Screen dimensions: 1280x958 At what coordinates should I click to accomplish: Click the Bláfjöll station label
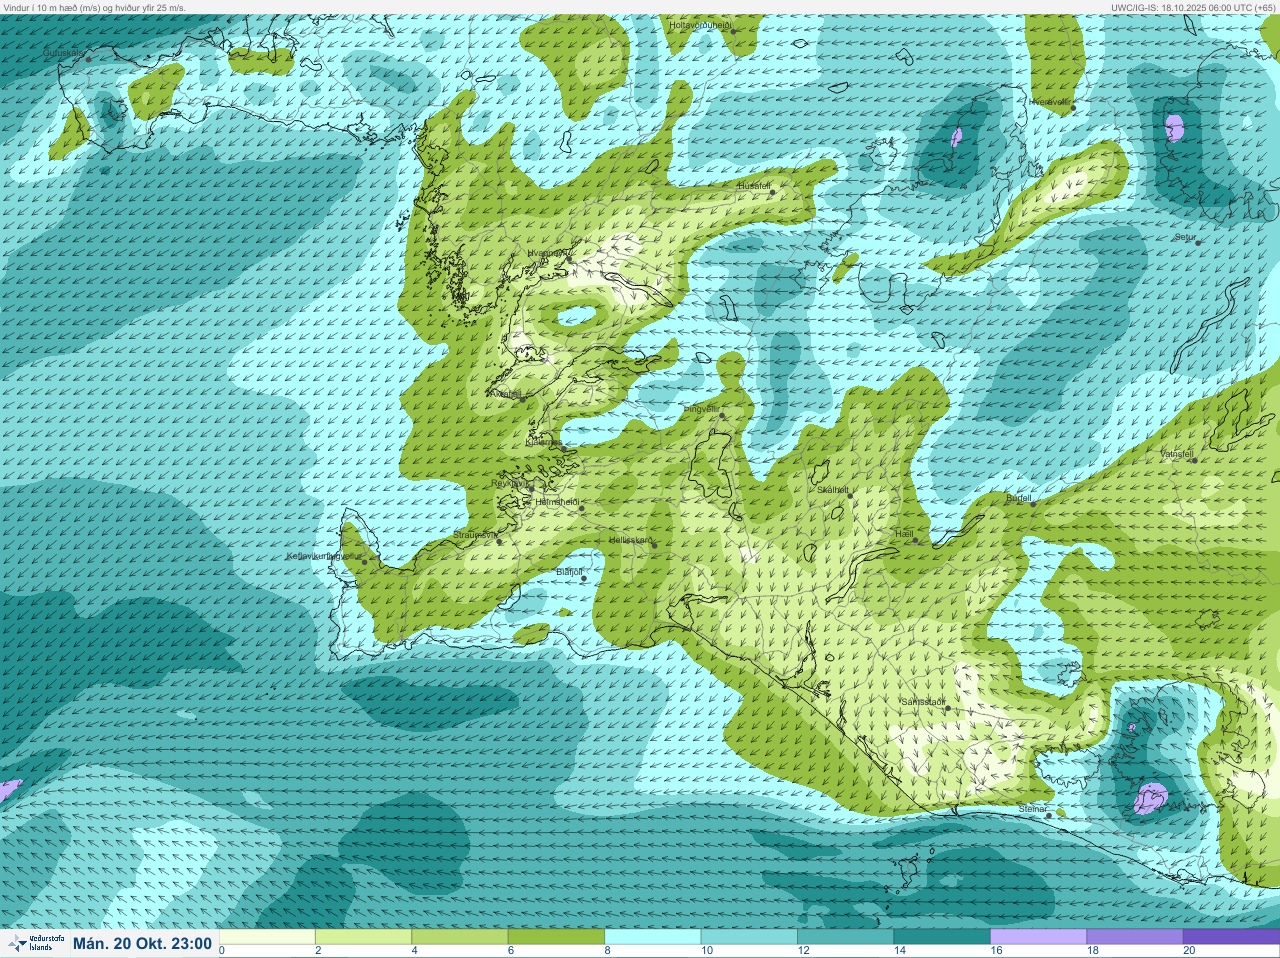coord(569,571)
